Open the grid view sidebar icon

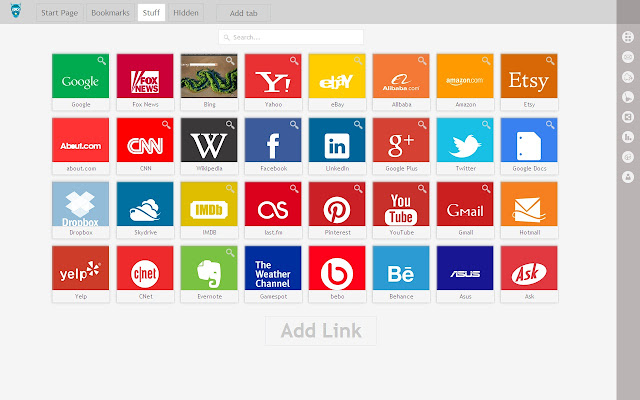[x=628, y=37]
